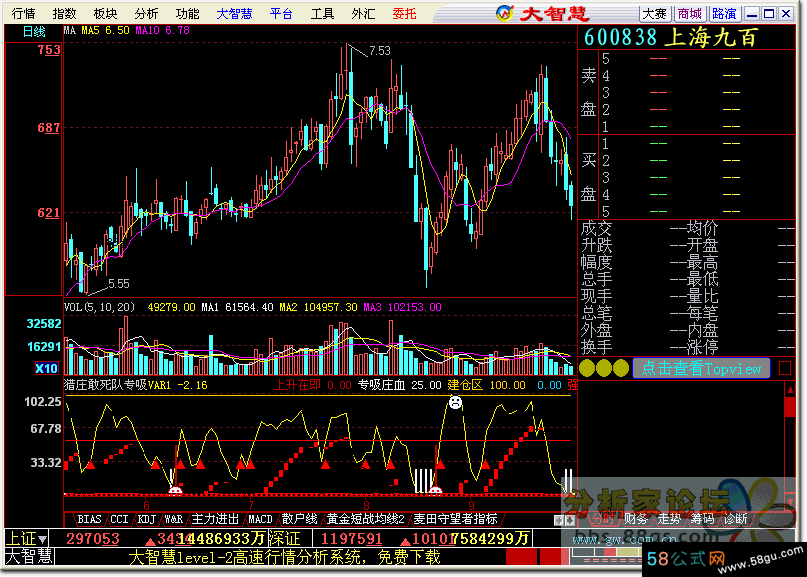
Task: Click the 路演 button
Action: pos(724,14)
